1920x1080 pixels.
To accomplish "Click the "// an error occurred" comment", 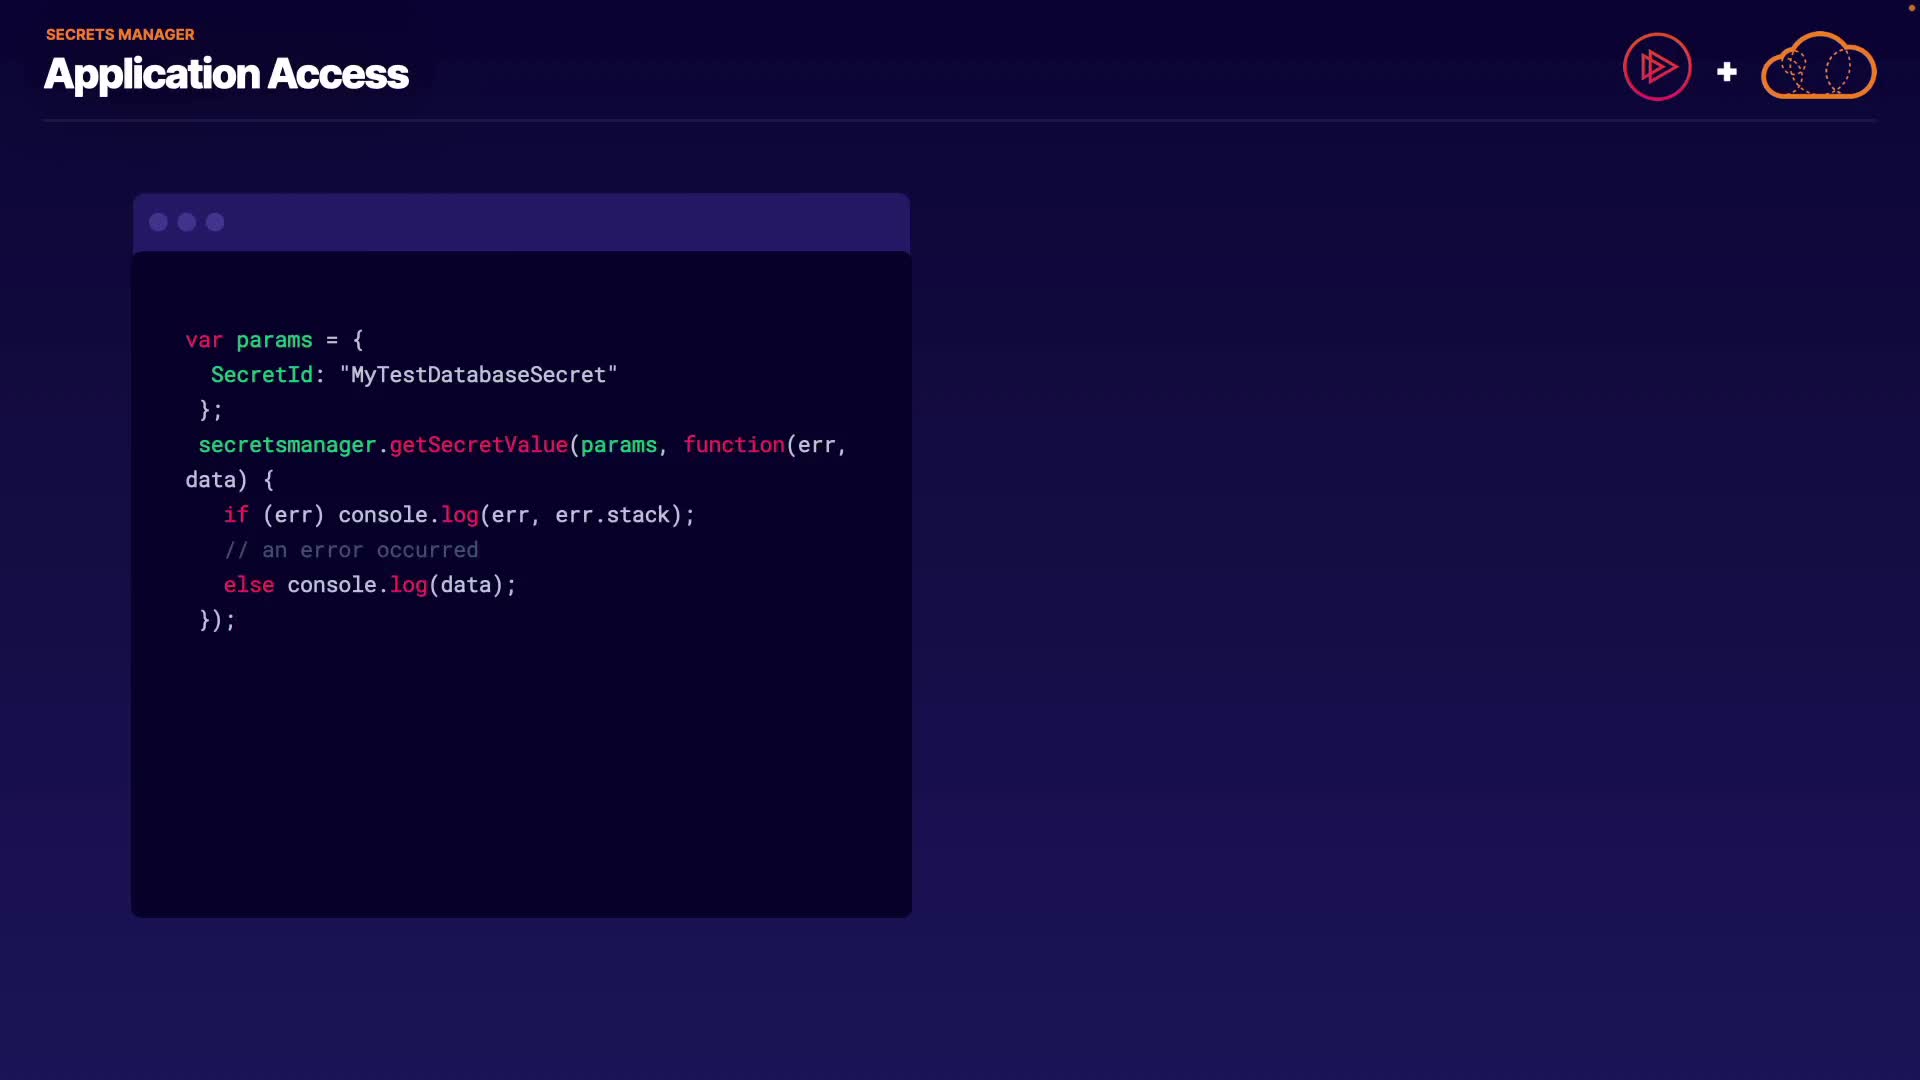I will click(x=351, y=550).
